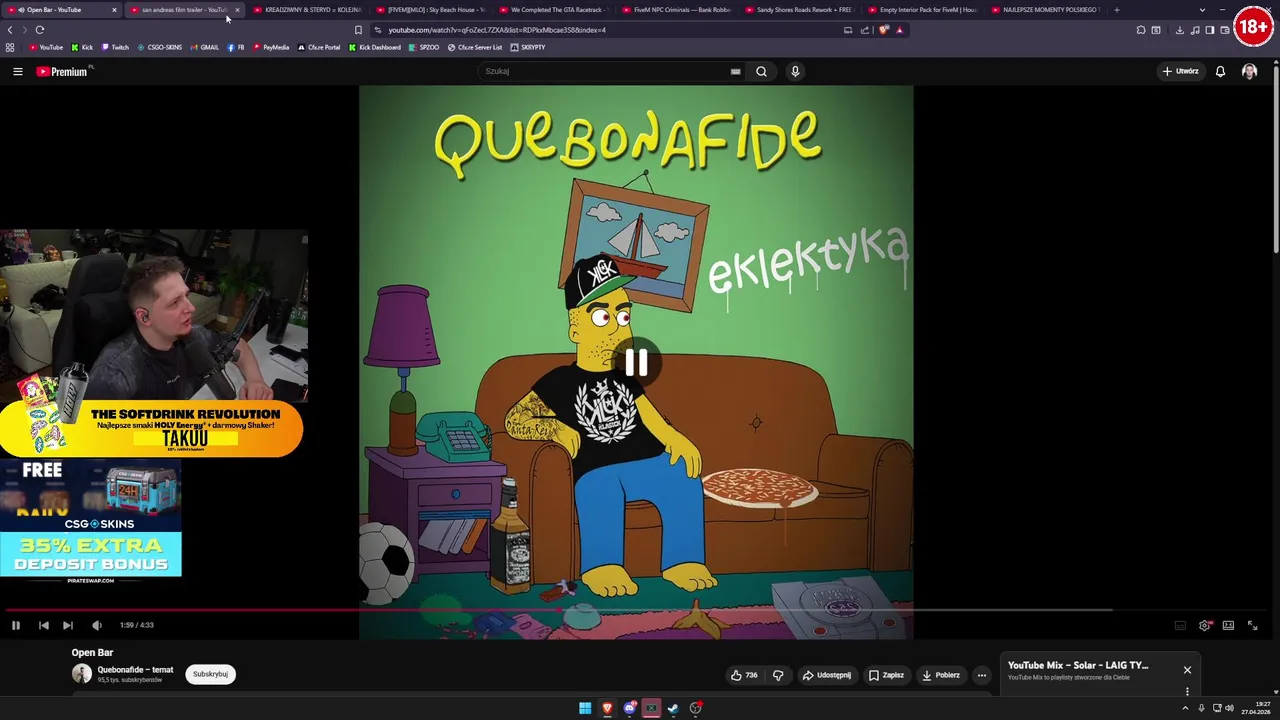Open YouTube notifications bell
This screenshot has height=720, width=1280.
[x=1220, y=71]
